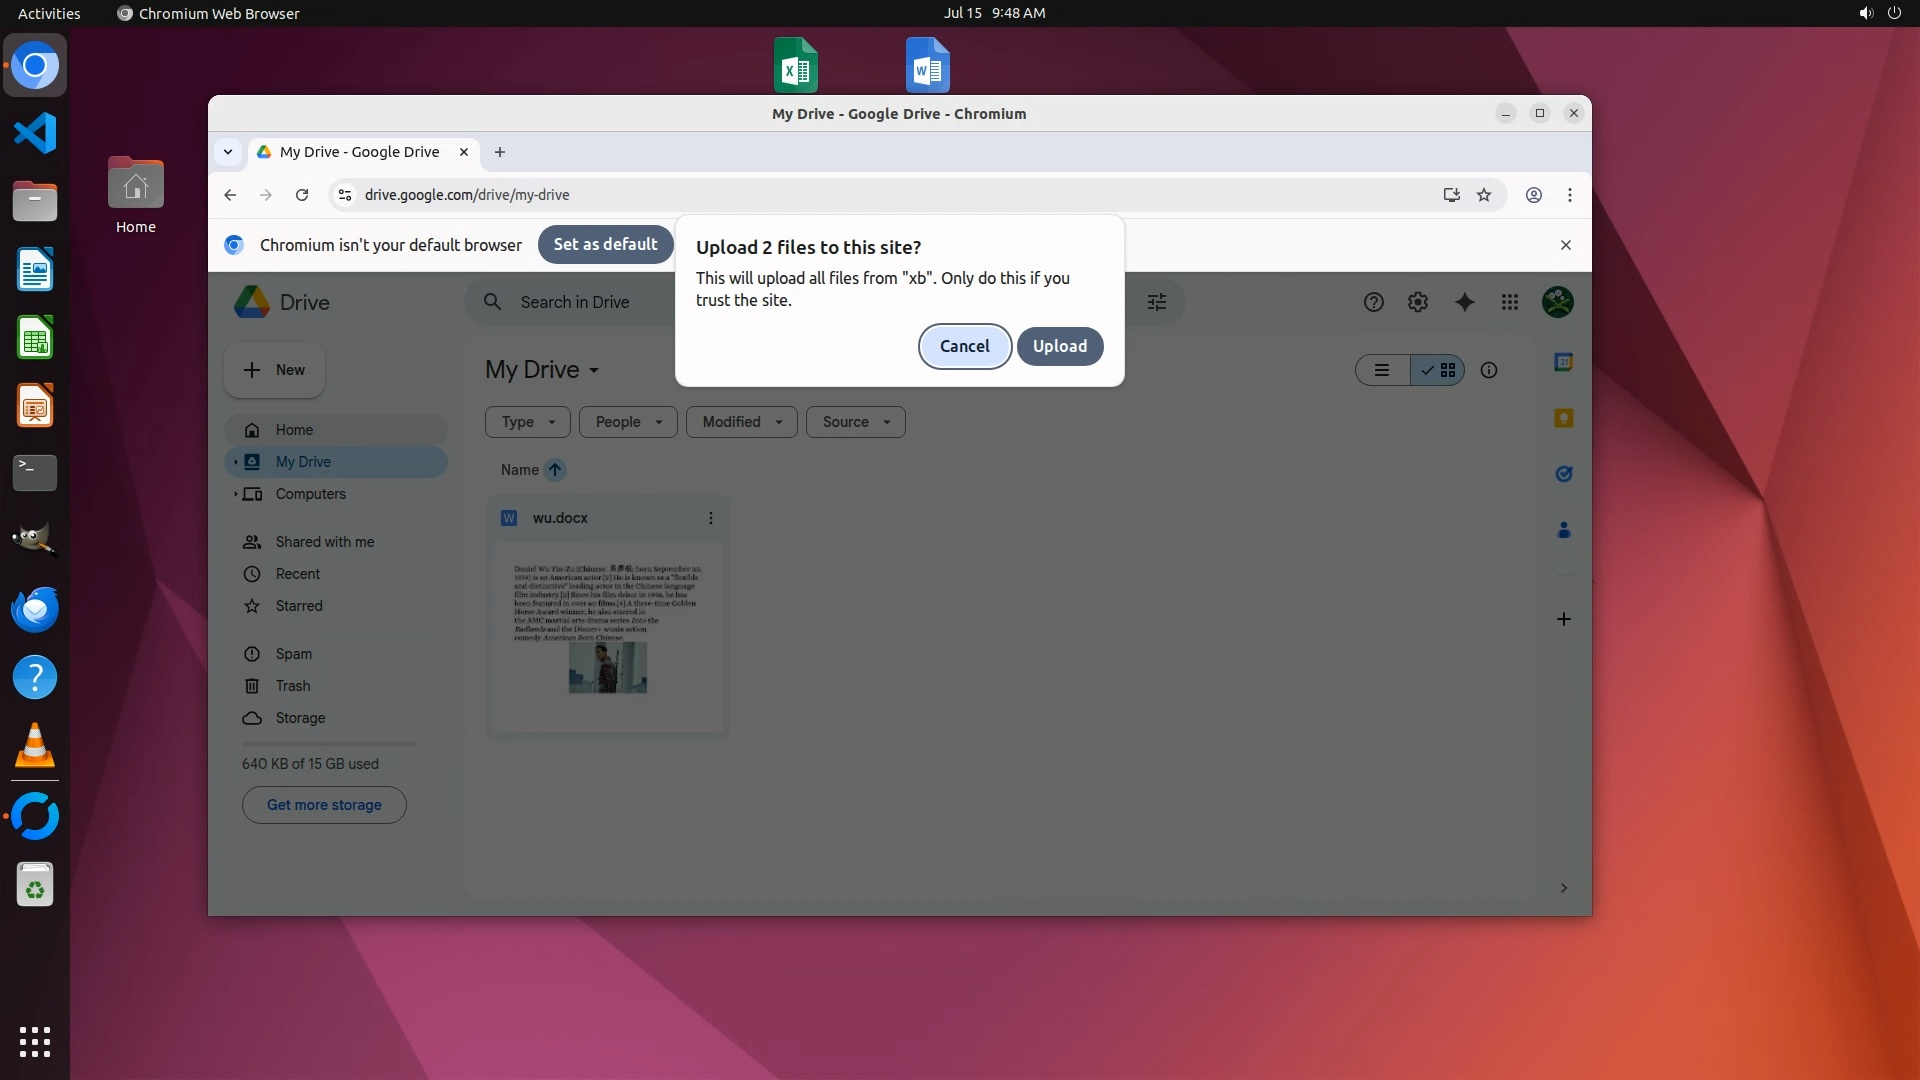Viewport: 1920px width, 1080px height.
Task: Cancel the upload dialog
Action: 964,346
